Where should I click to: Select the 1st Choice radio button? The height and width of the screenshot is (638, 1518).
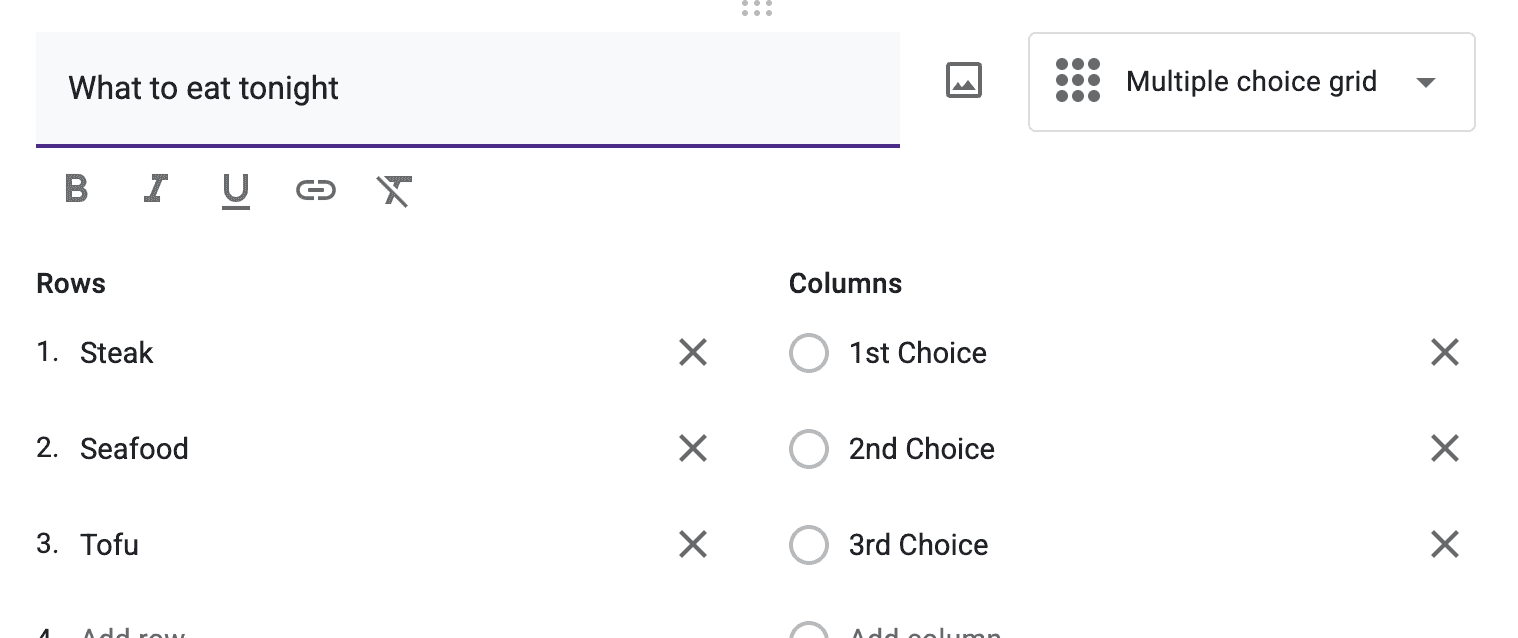tap(809, 353)
